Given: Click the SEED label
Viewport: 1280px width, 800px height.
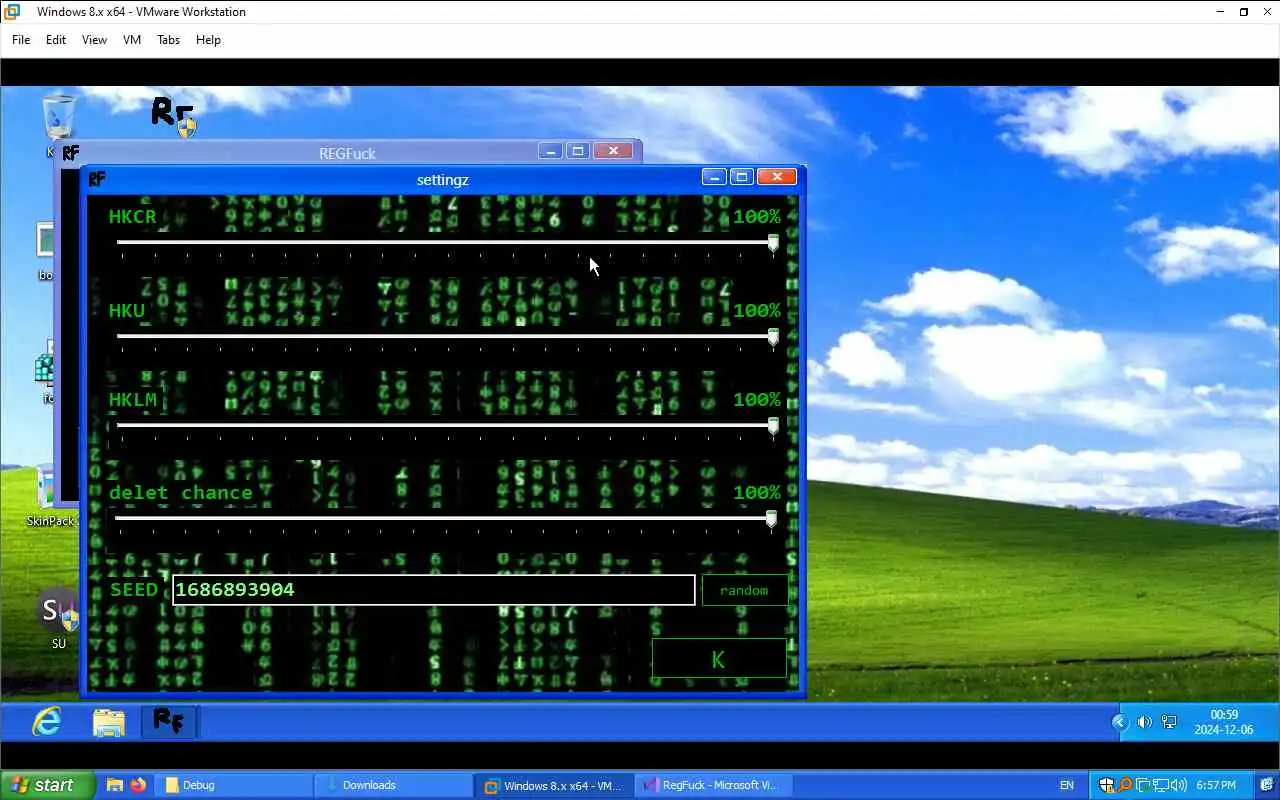Looking at the screenshot, I should coord(134,590).
